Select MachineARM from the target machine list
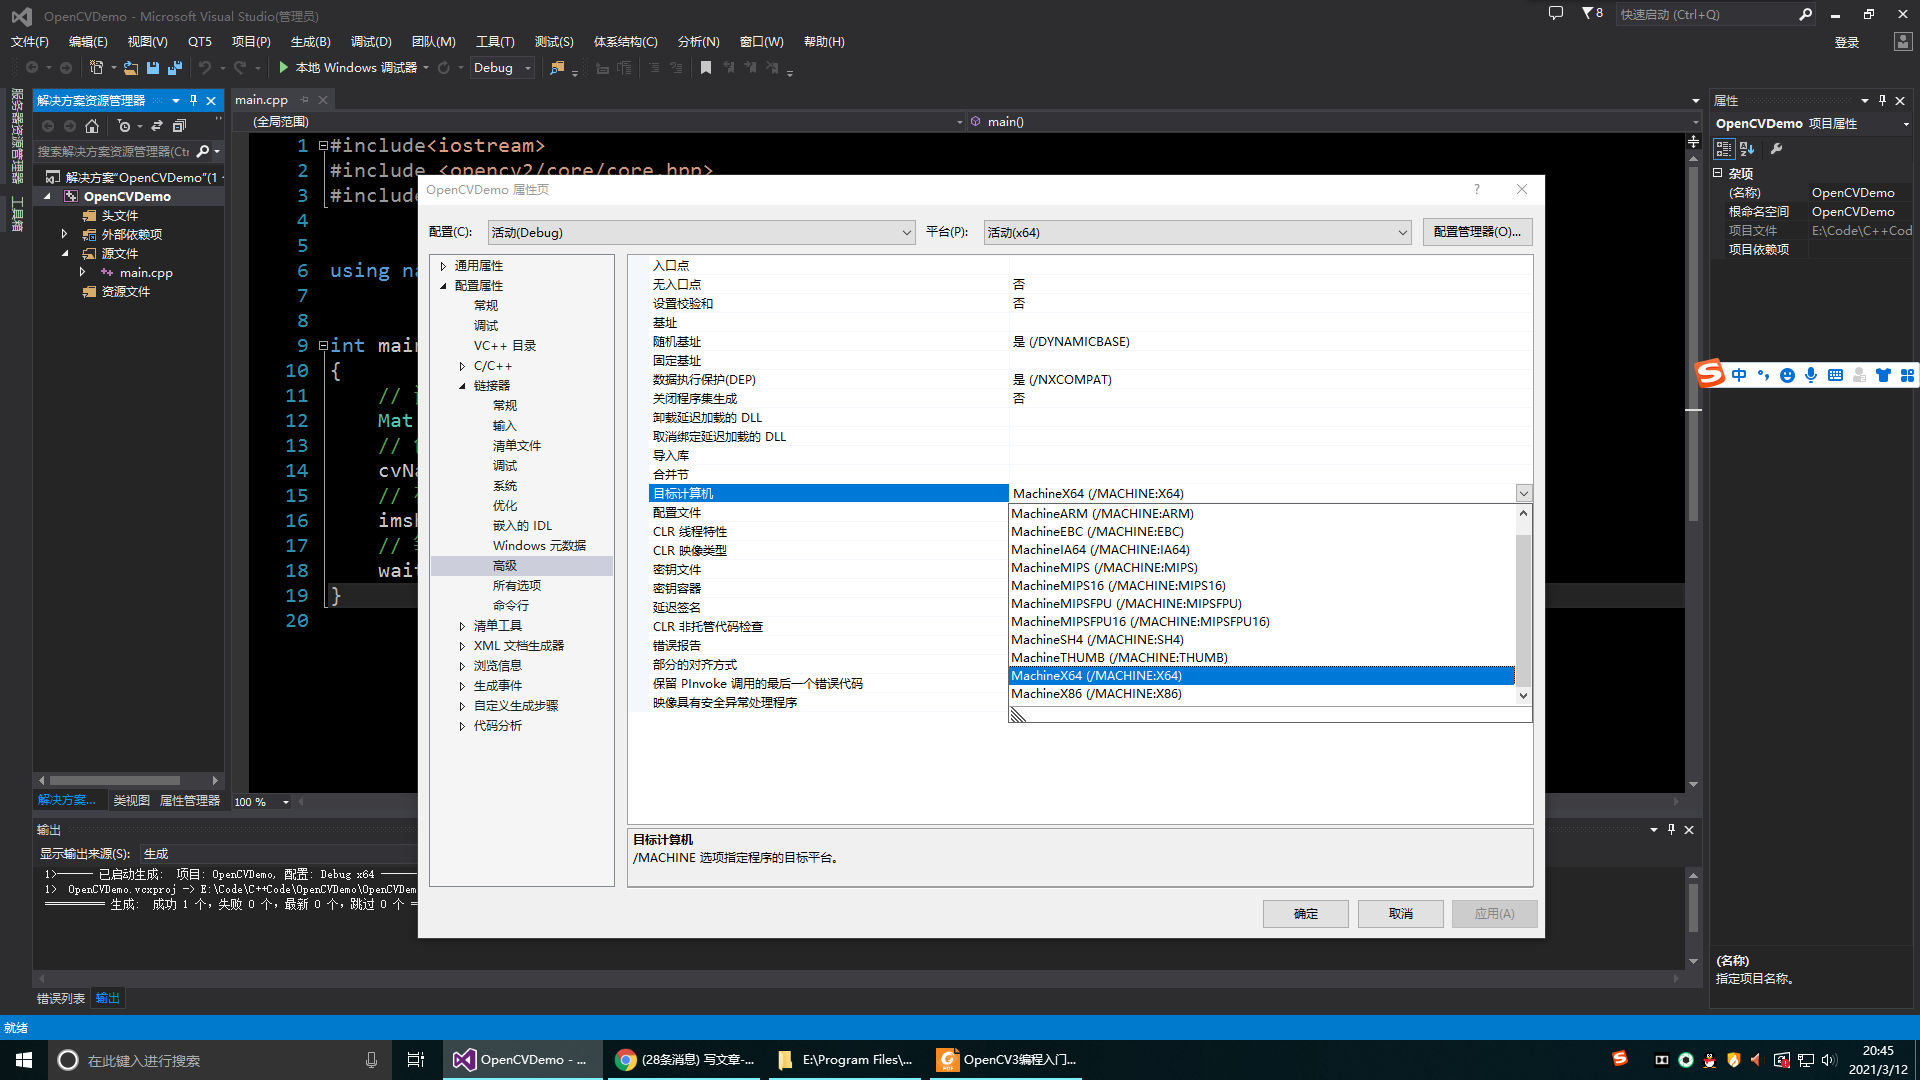Screen dimensions: 1920x1080 coord(1100,513)
